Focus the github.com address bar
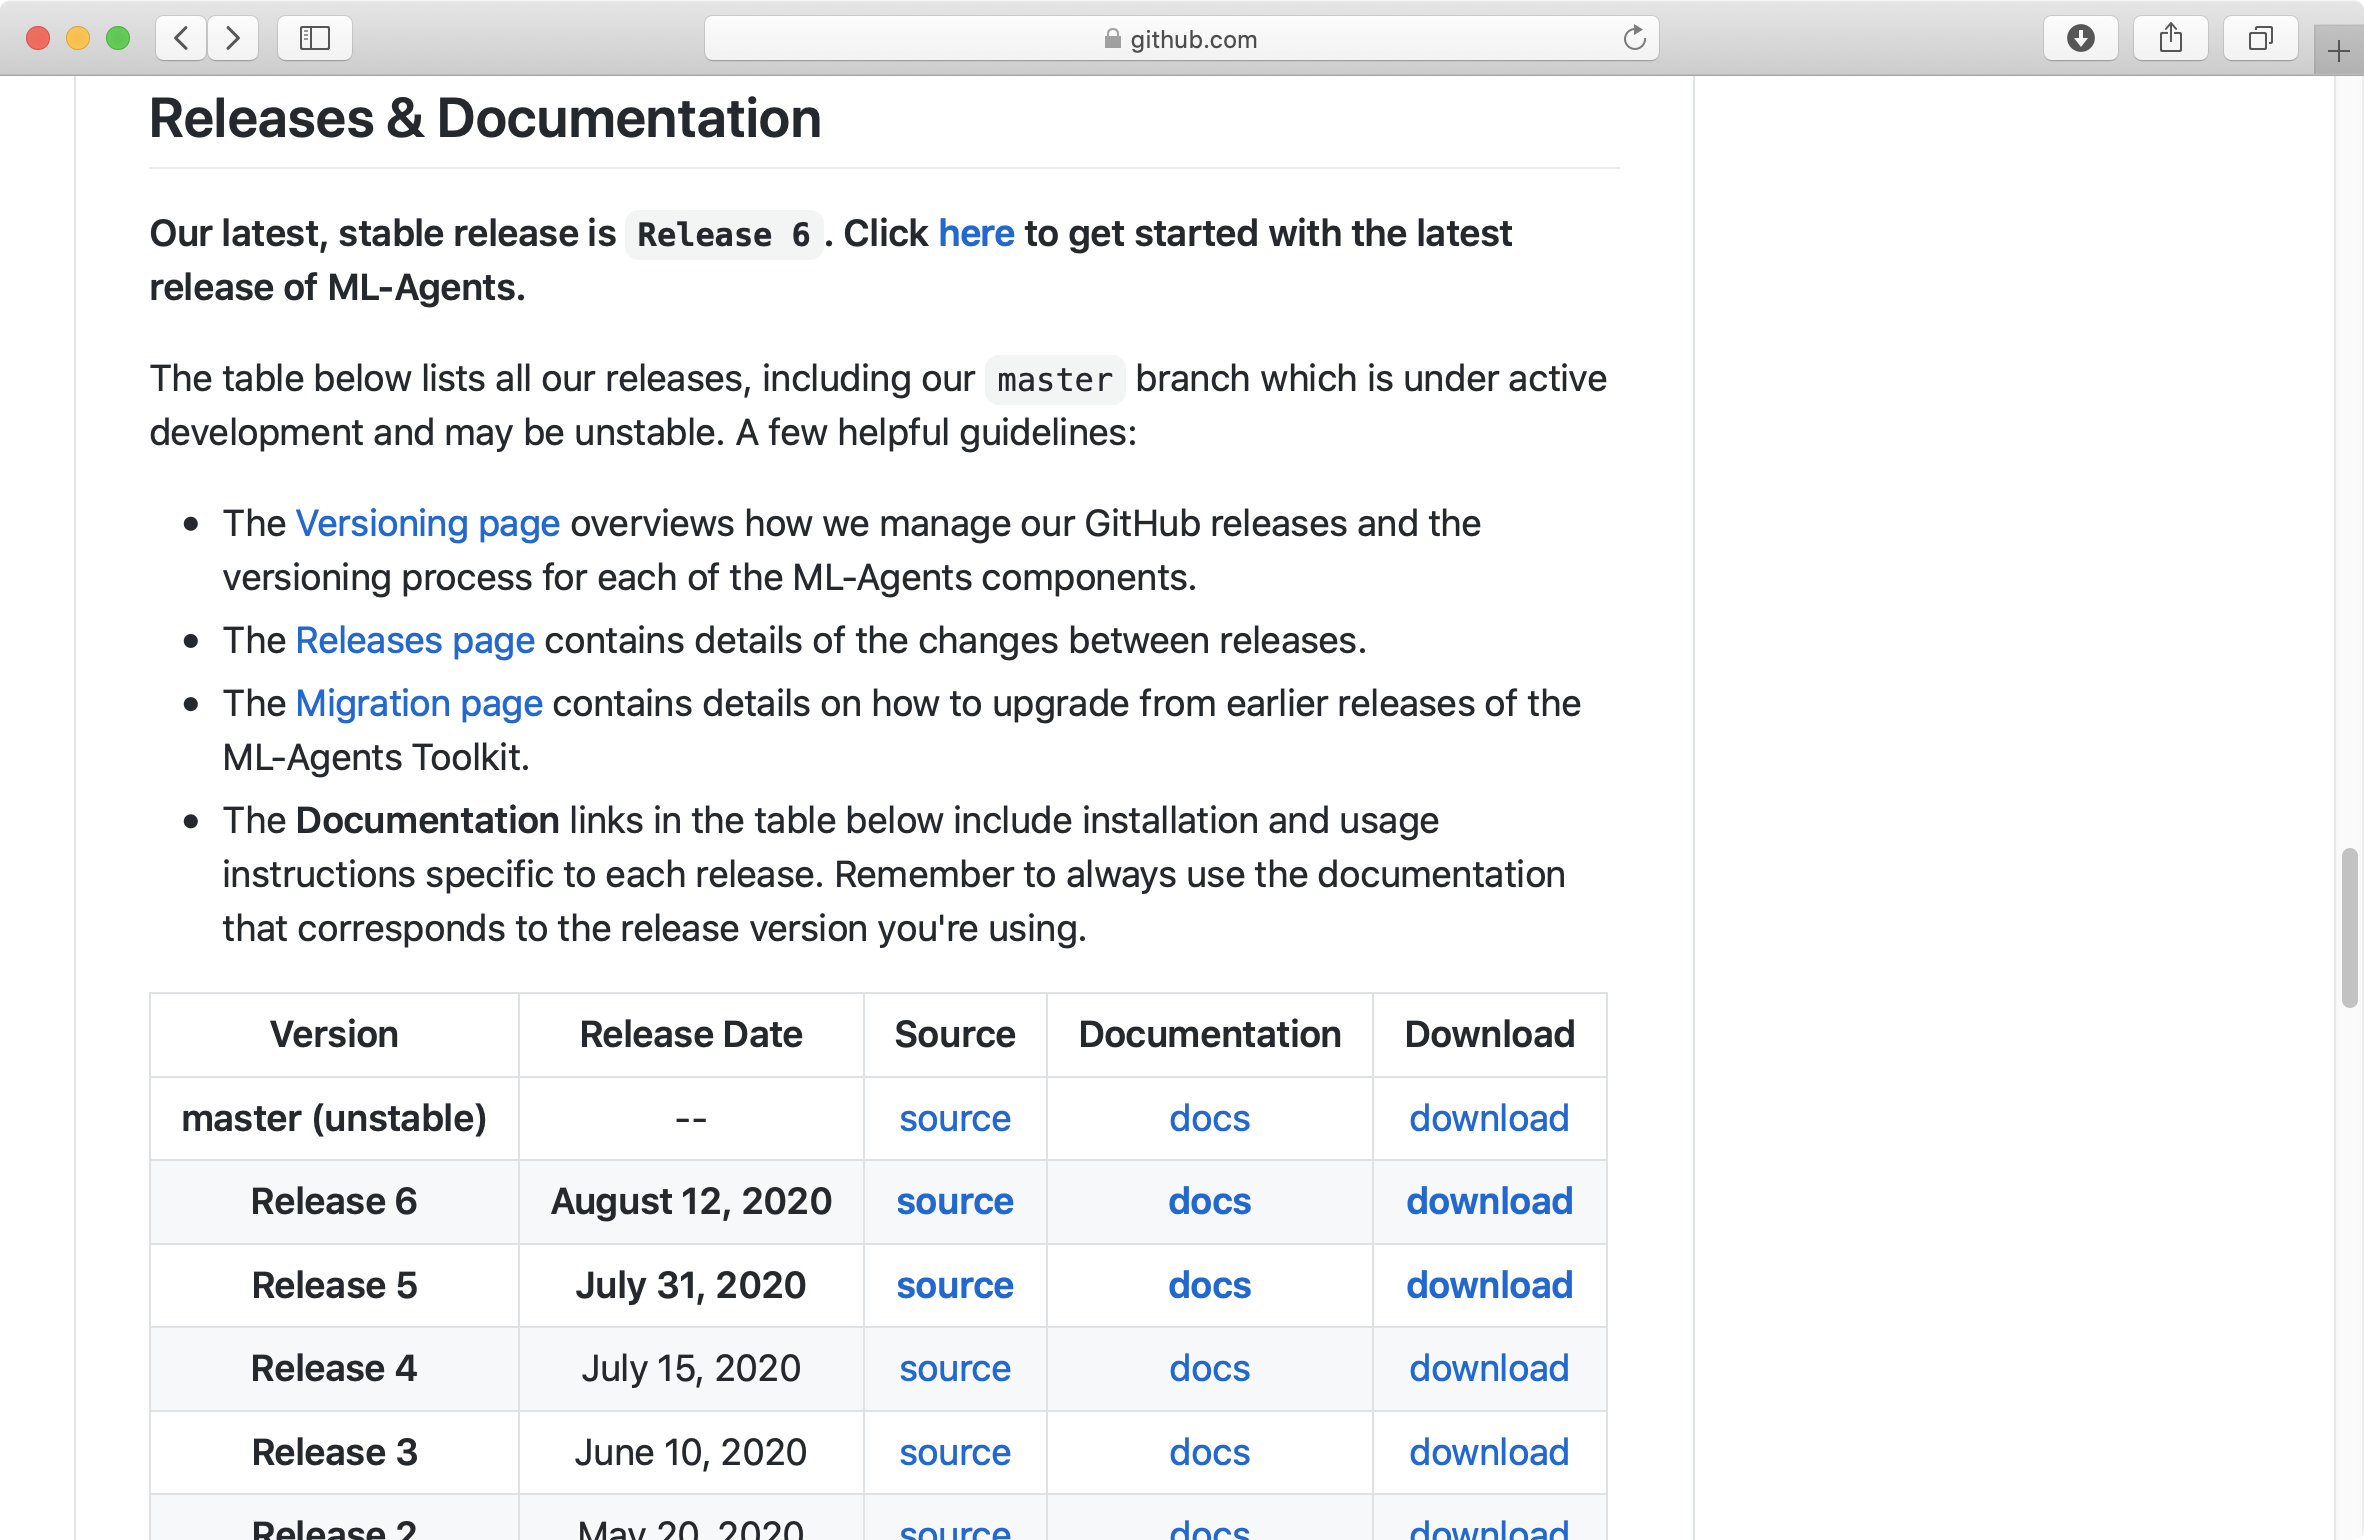 point(1181,39)
